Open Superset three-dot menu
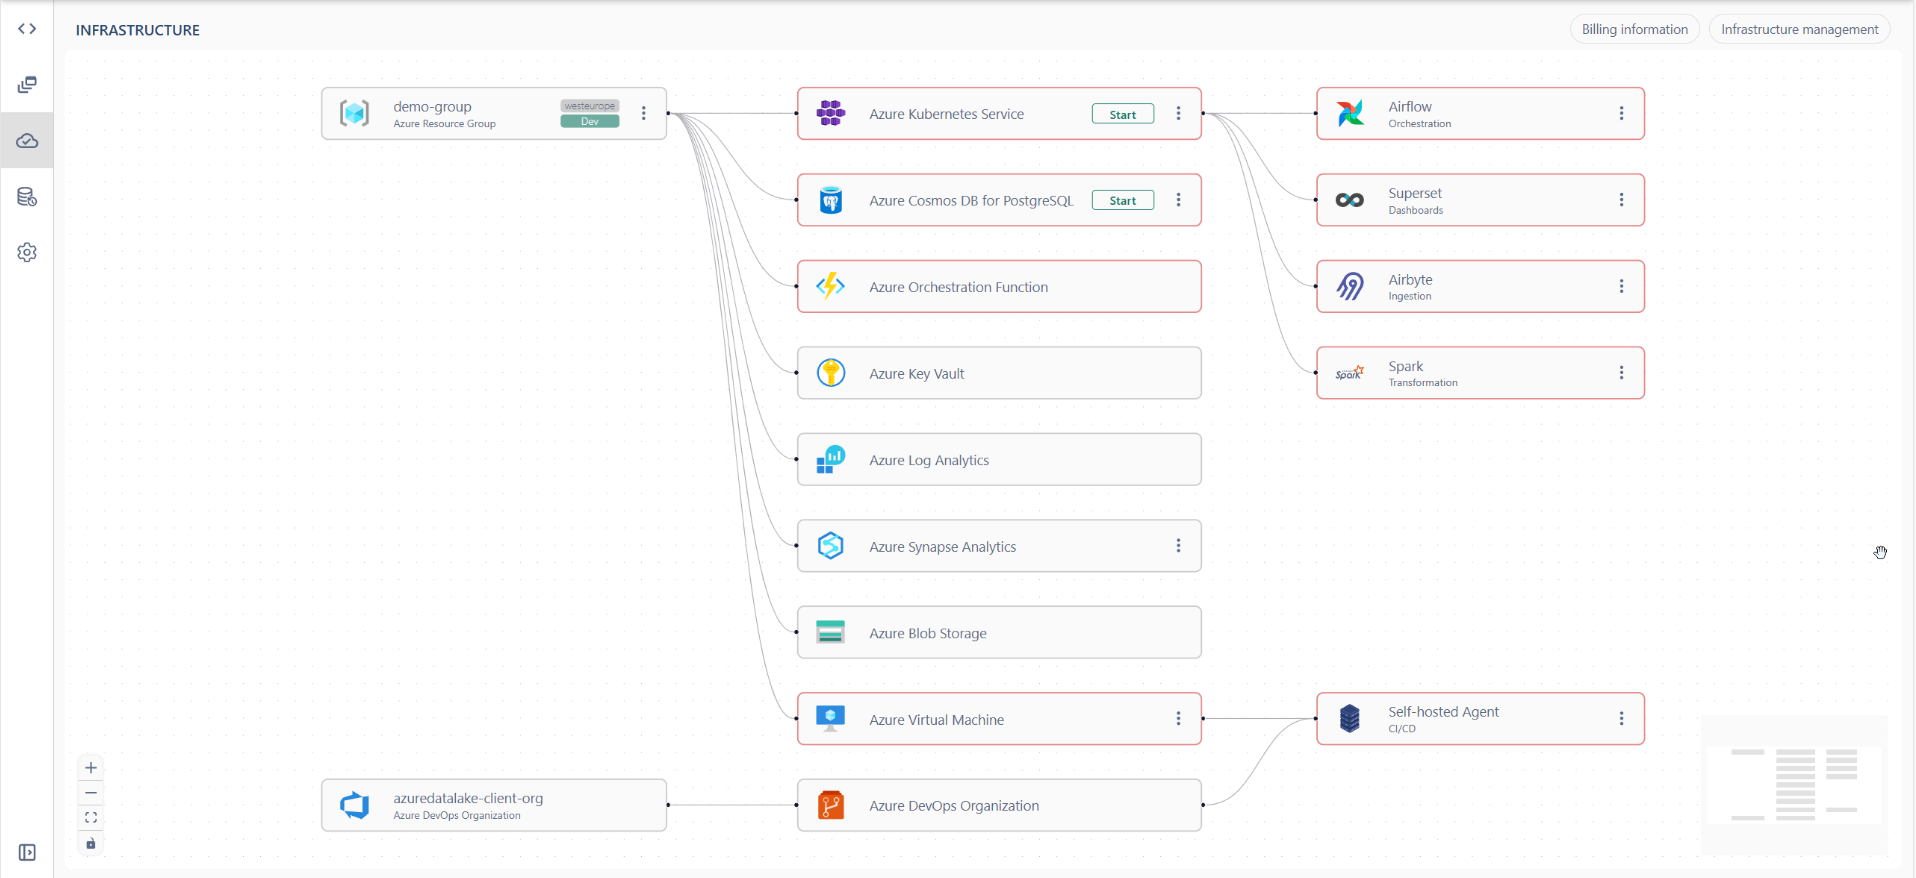This screenshot has width=1916, height=878. pyautogui.click(x=1622, y=200)
